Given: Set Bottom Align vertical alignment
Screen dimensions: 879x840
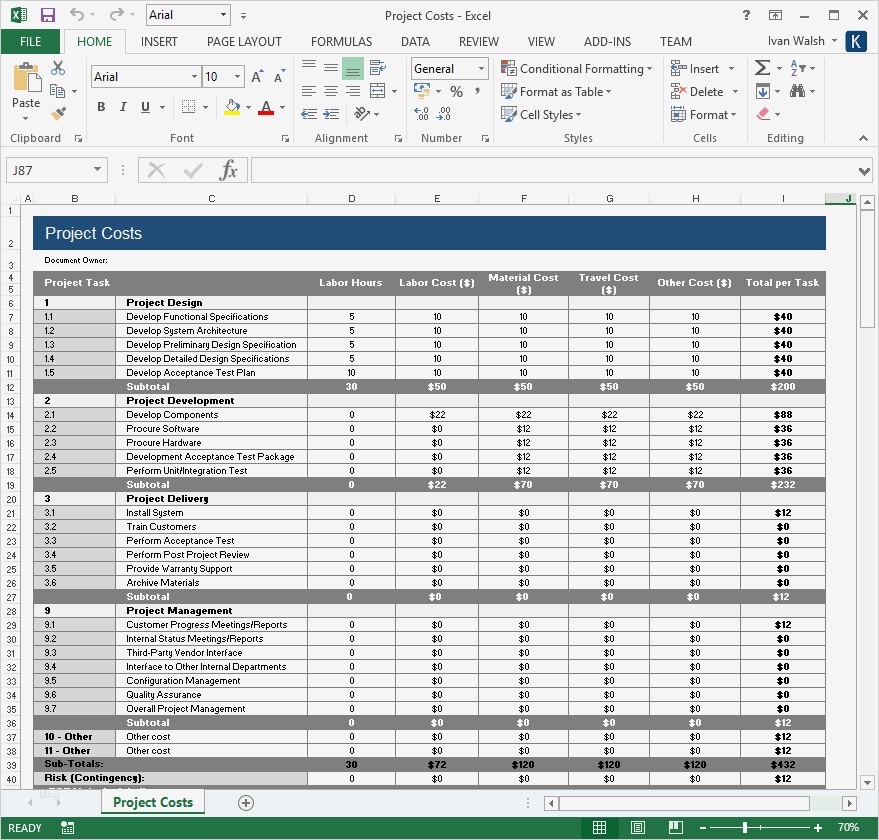Looking at the screenshot, I should pyautogui.click(x=353, y=68).
